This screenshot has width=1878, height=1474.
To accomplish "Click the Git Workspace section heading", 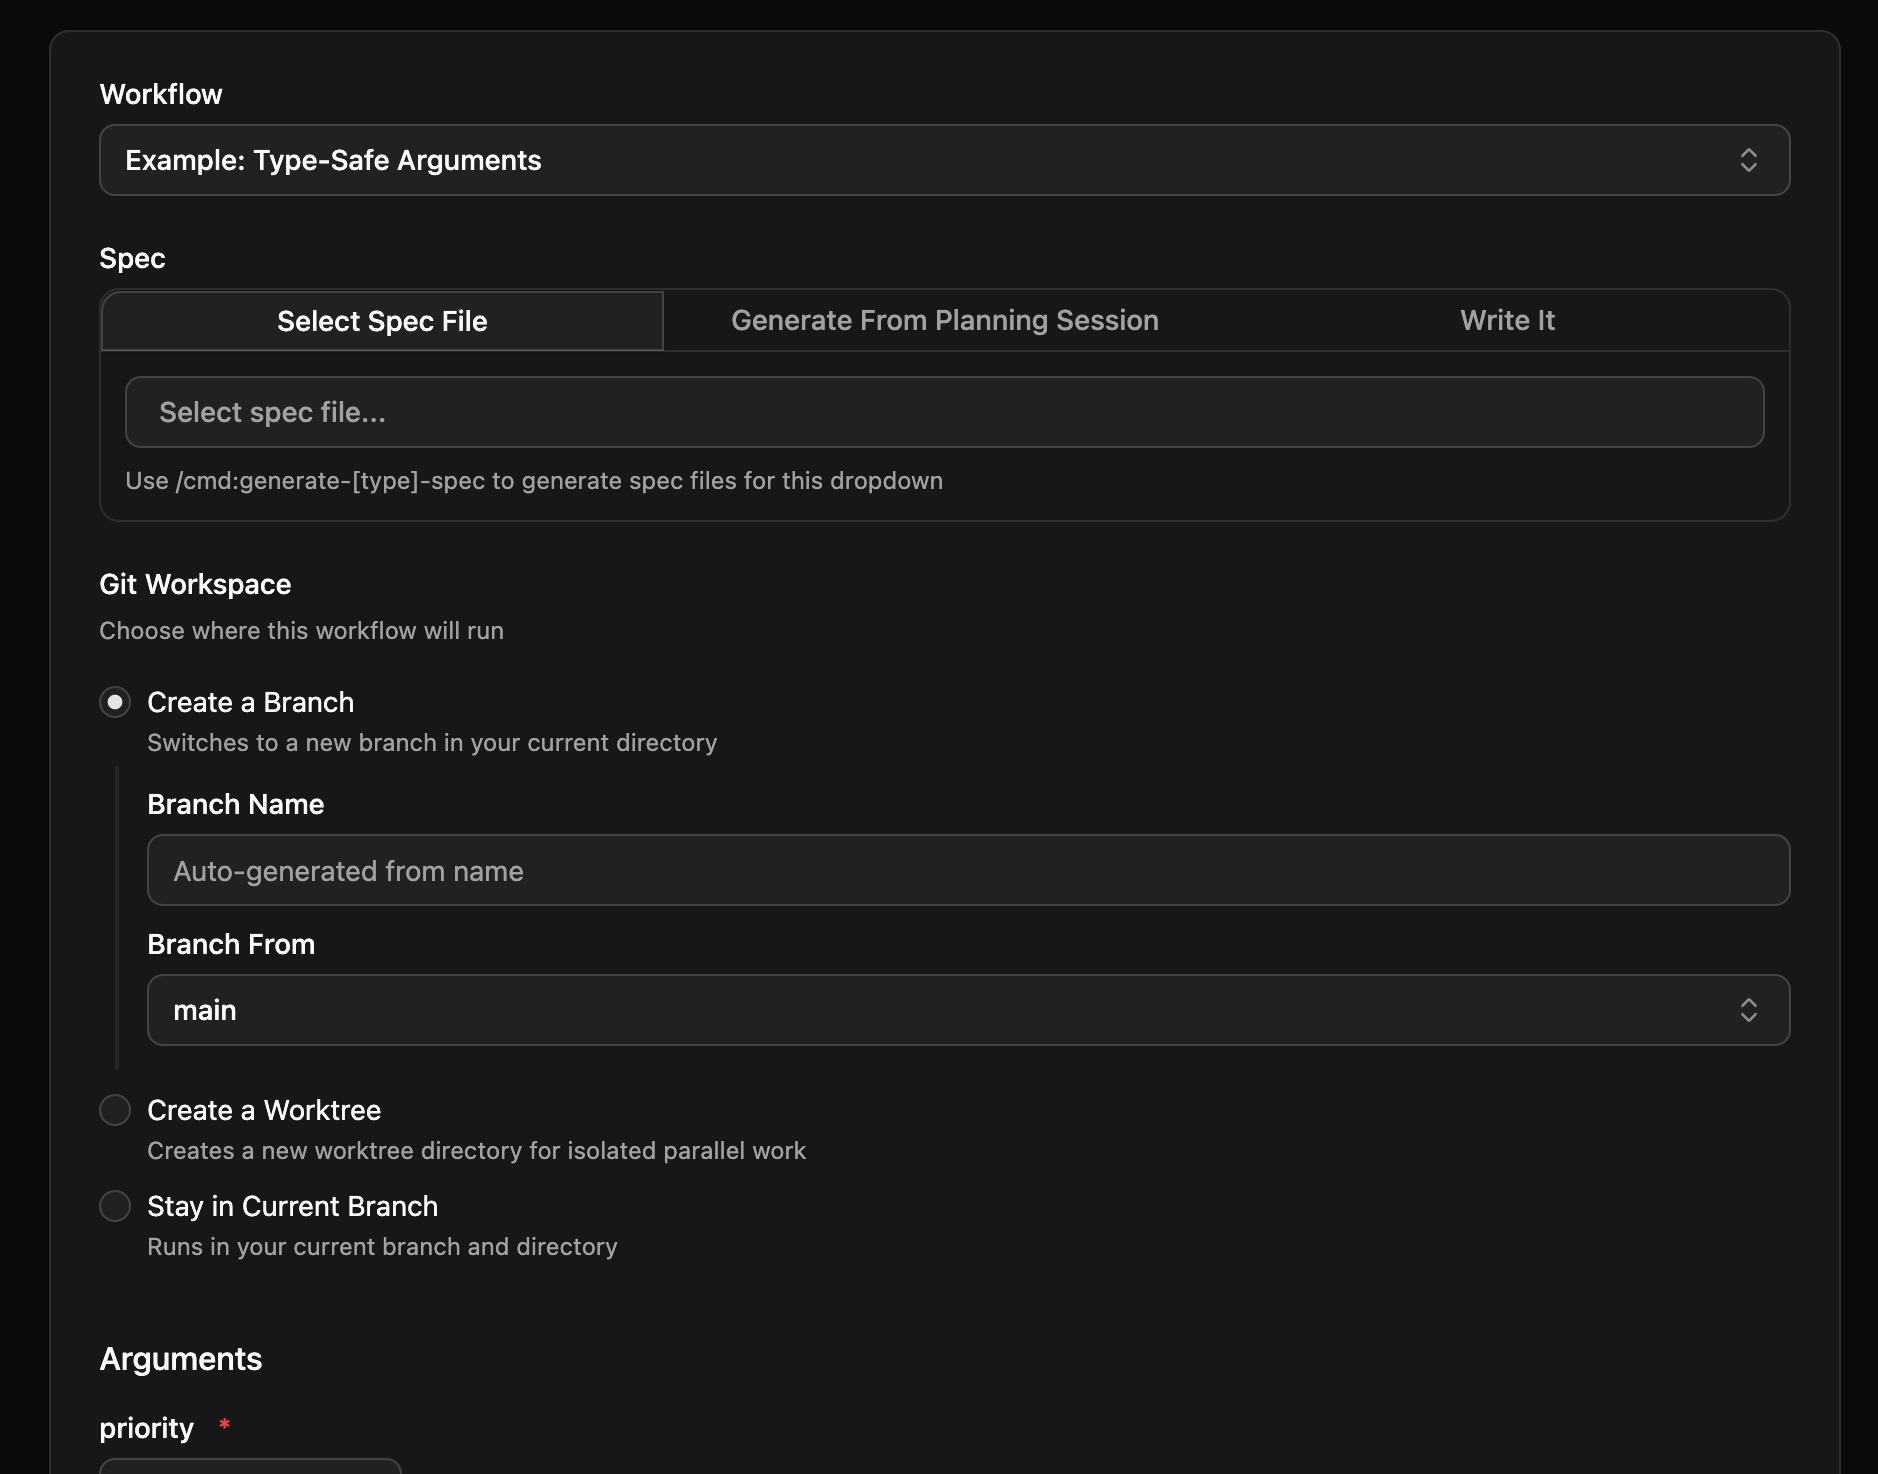I will (x=195, y=583).
